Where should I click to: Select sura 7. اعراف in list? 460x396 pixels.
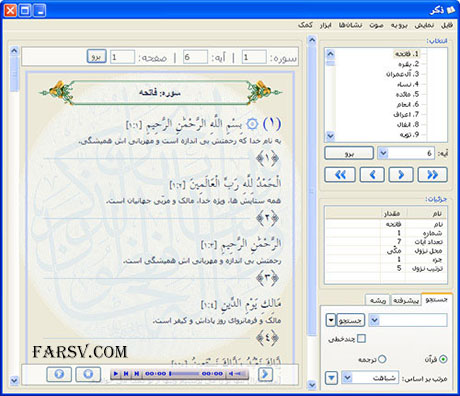pyautogui.click(x=406, y=114)
